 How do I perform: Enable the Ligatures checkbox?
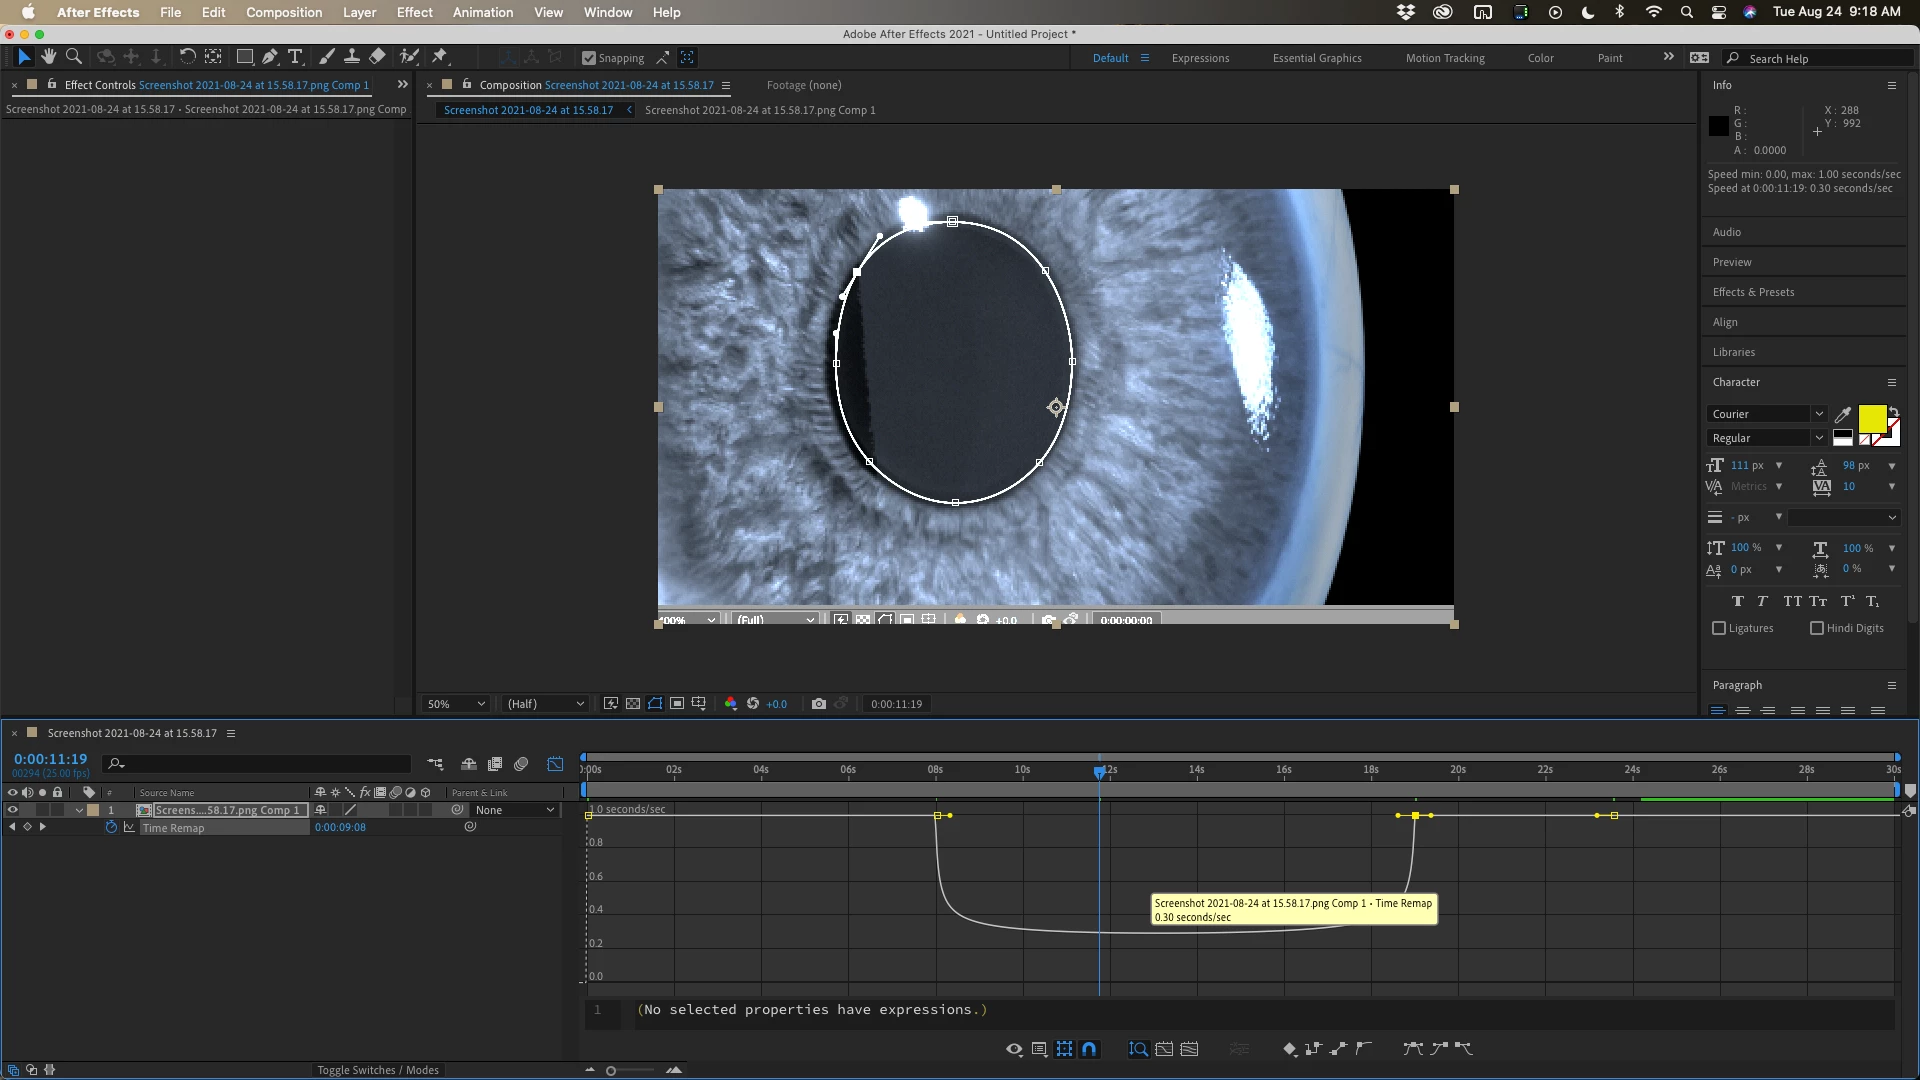pyautogui.click(x=1719, y=628)
